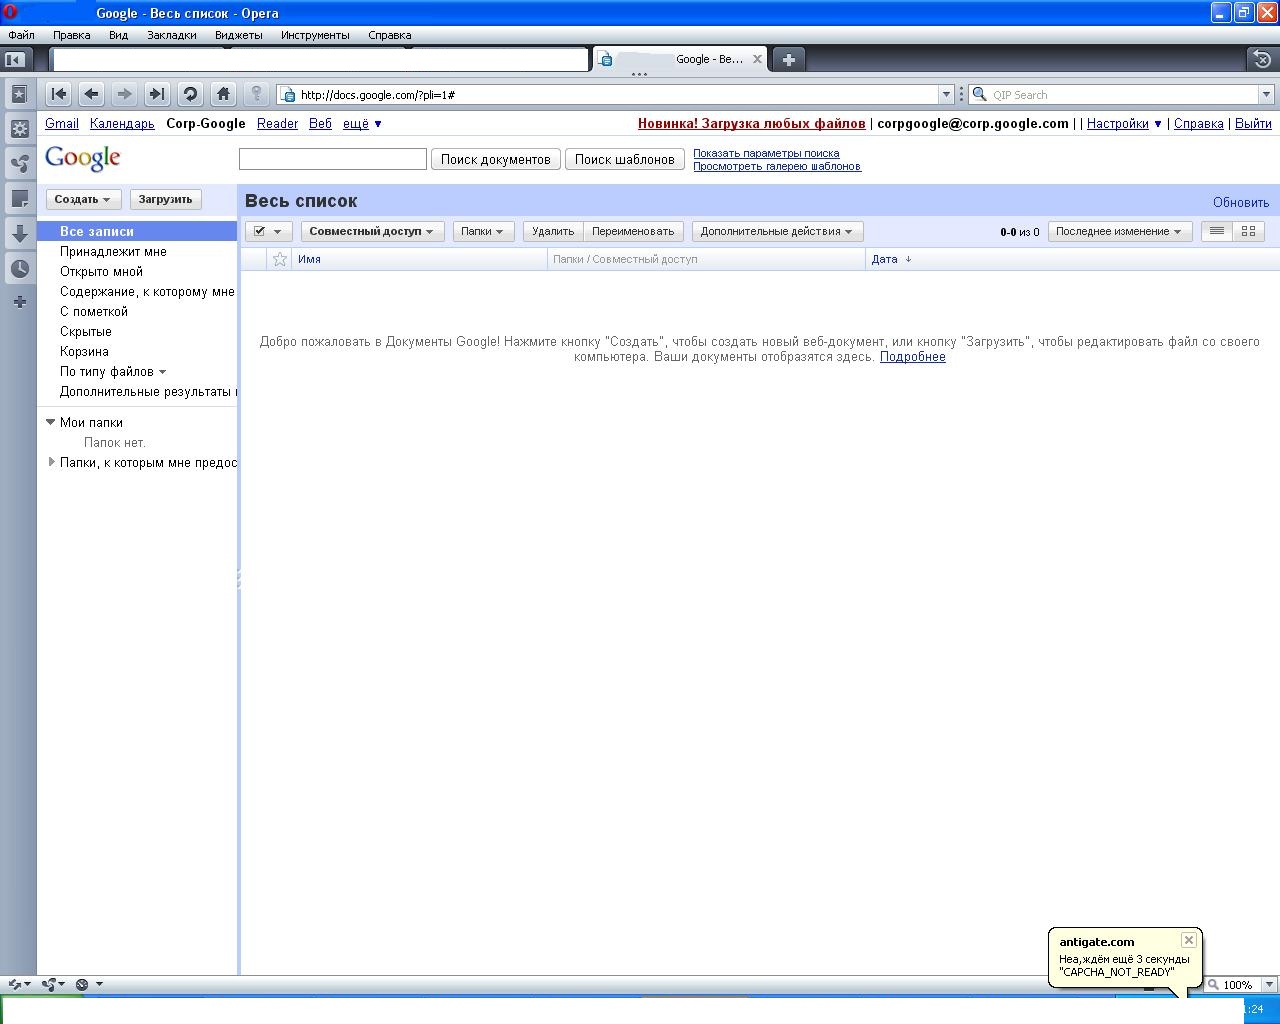Click the Fast Forward navigation button
The width and height of the screenshot is (1280, 1024).
click(x=157, y=94)
